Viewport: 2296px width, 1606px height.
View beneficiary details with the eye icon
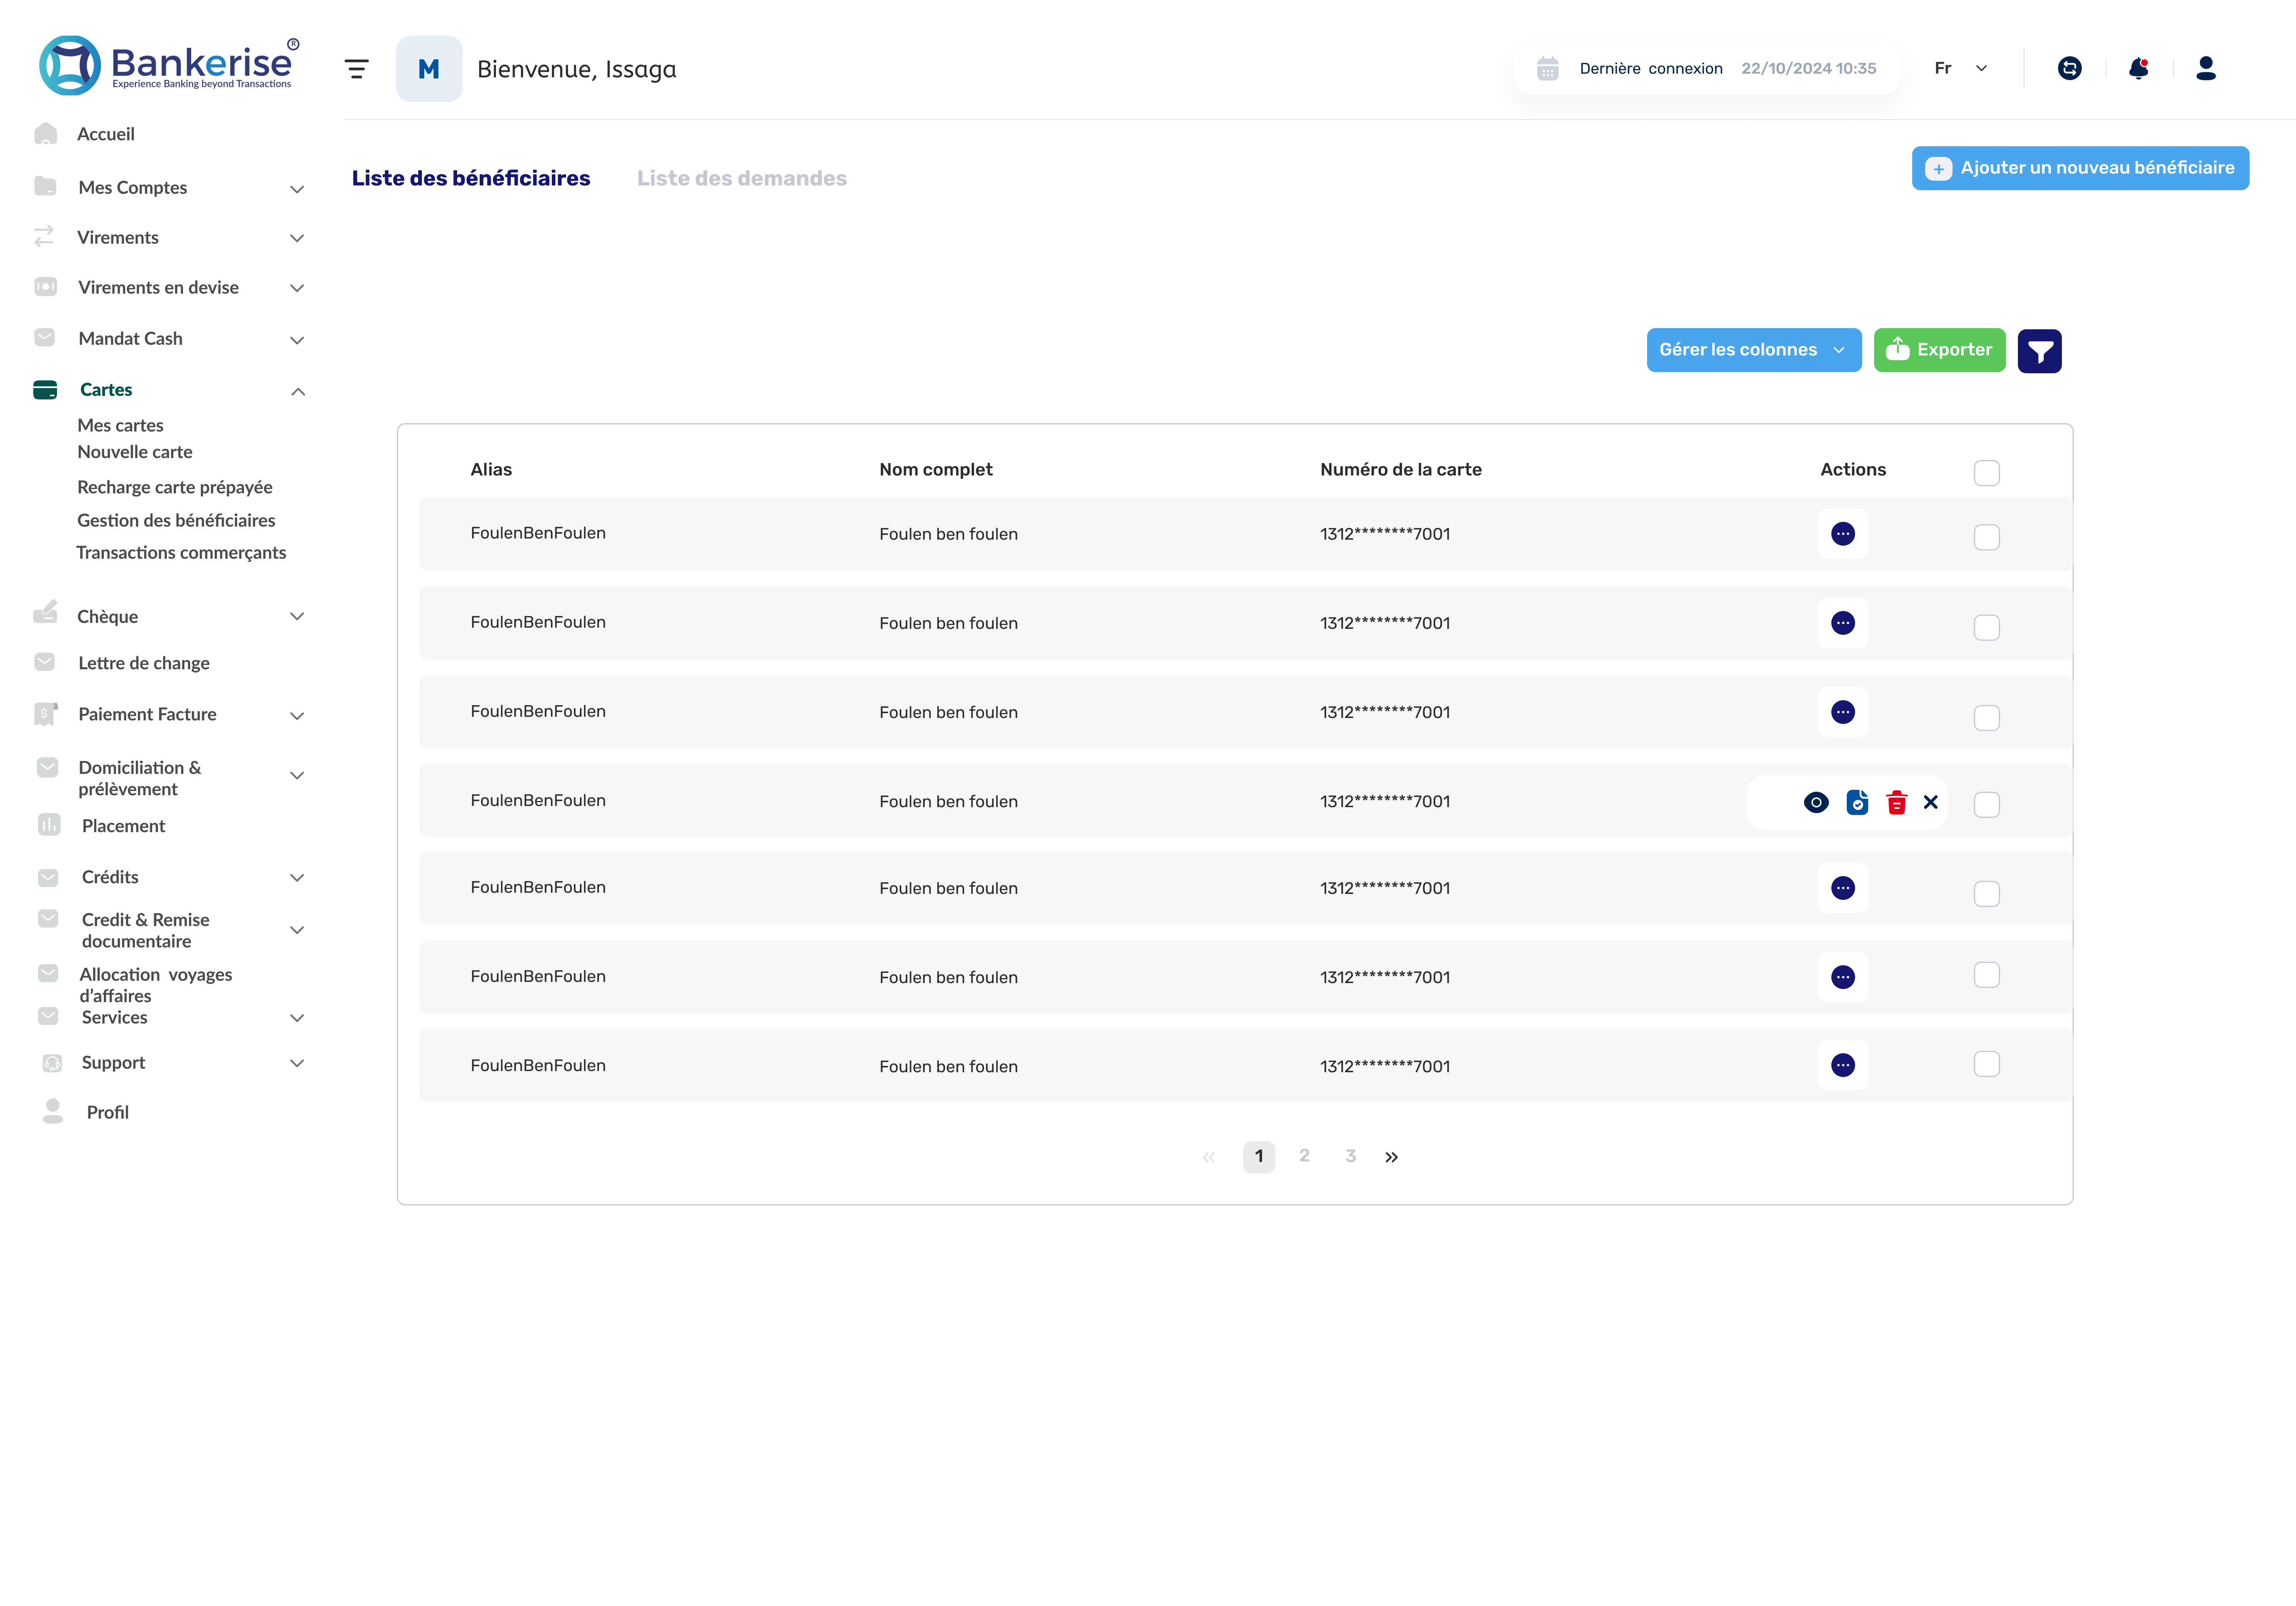(1816, 802)
